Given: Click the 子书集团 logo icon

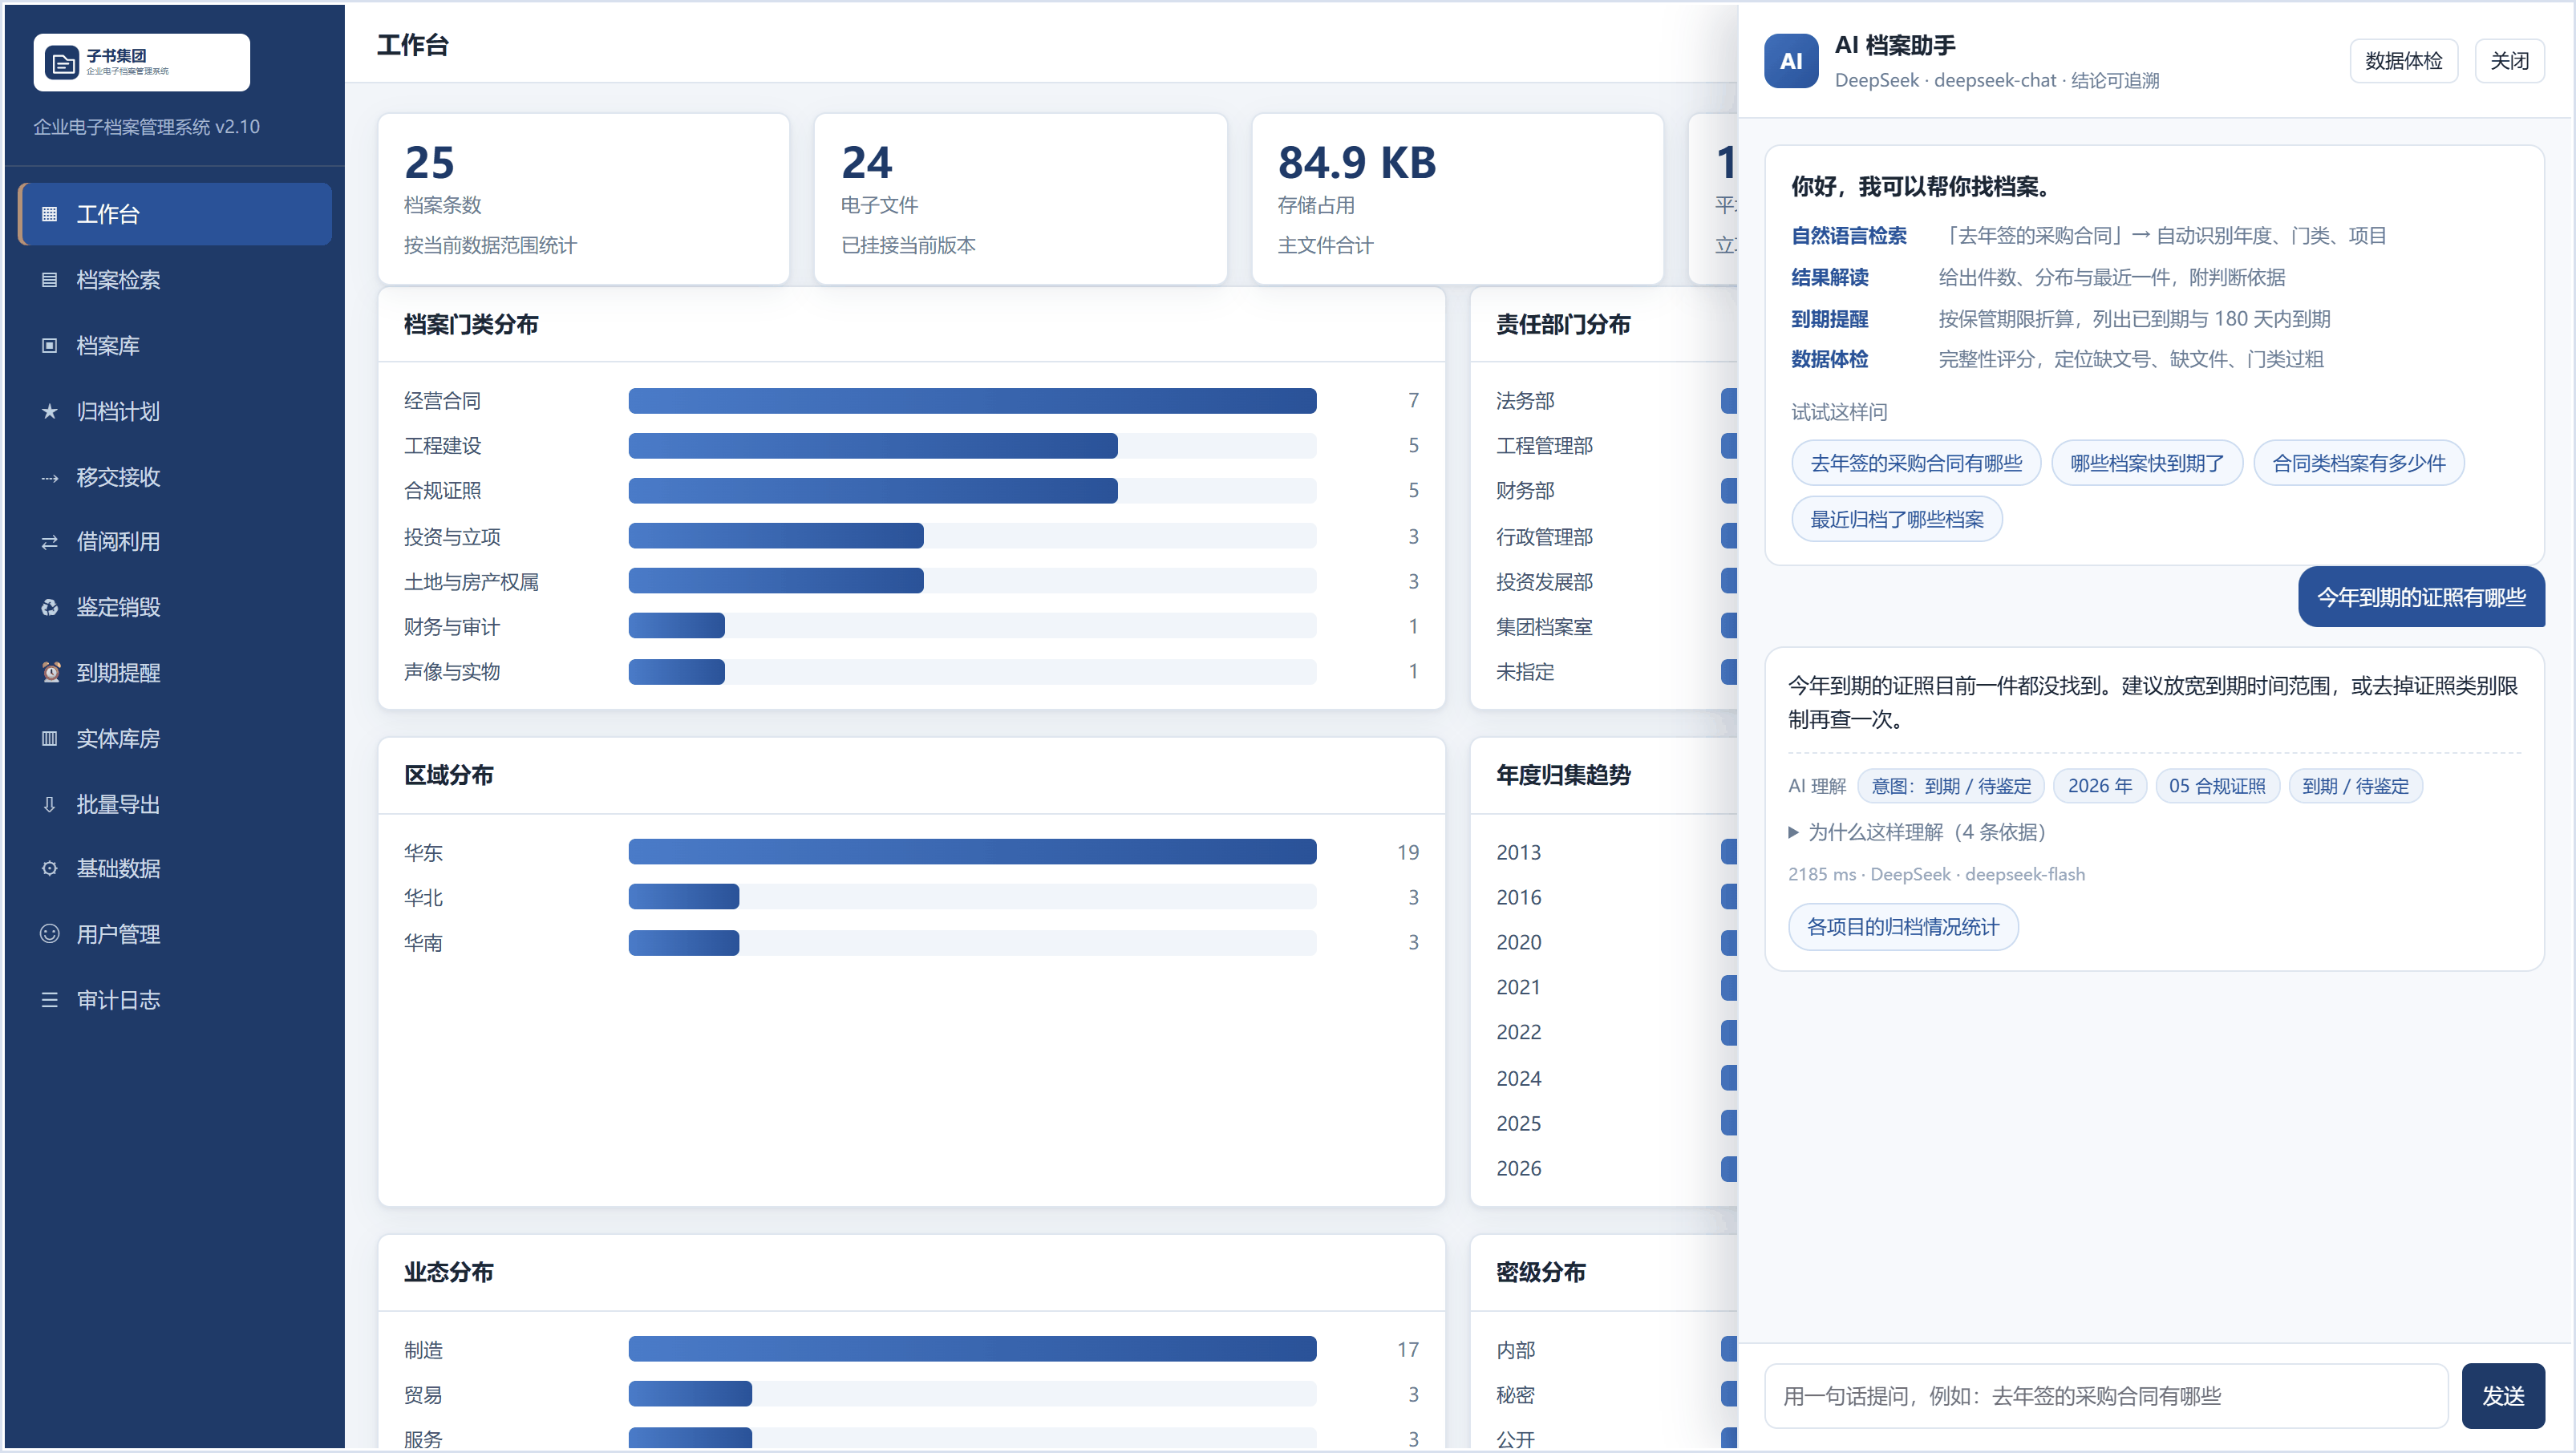Looking at the screenshot, I should (x=62, y=62).
